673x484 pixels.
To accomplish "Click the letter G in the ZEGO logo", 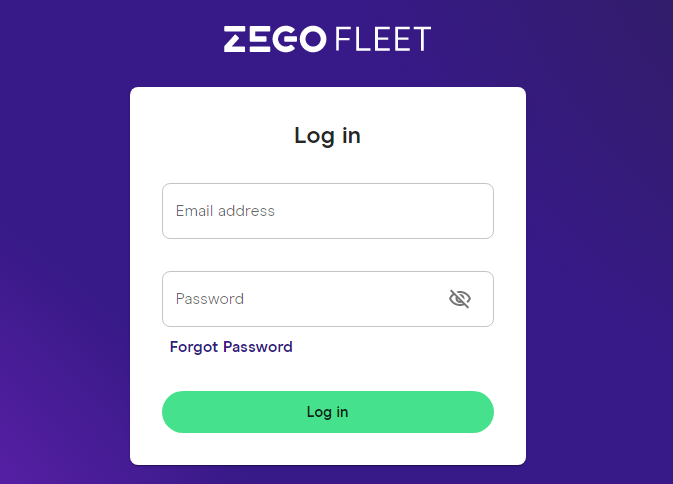I will click(285, 39).
